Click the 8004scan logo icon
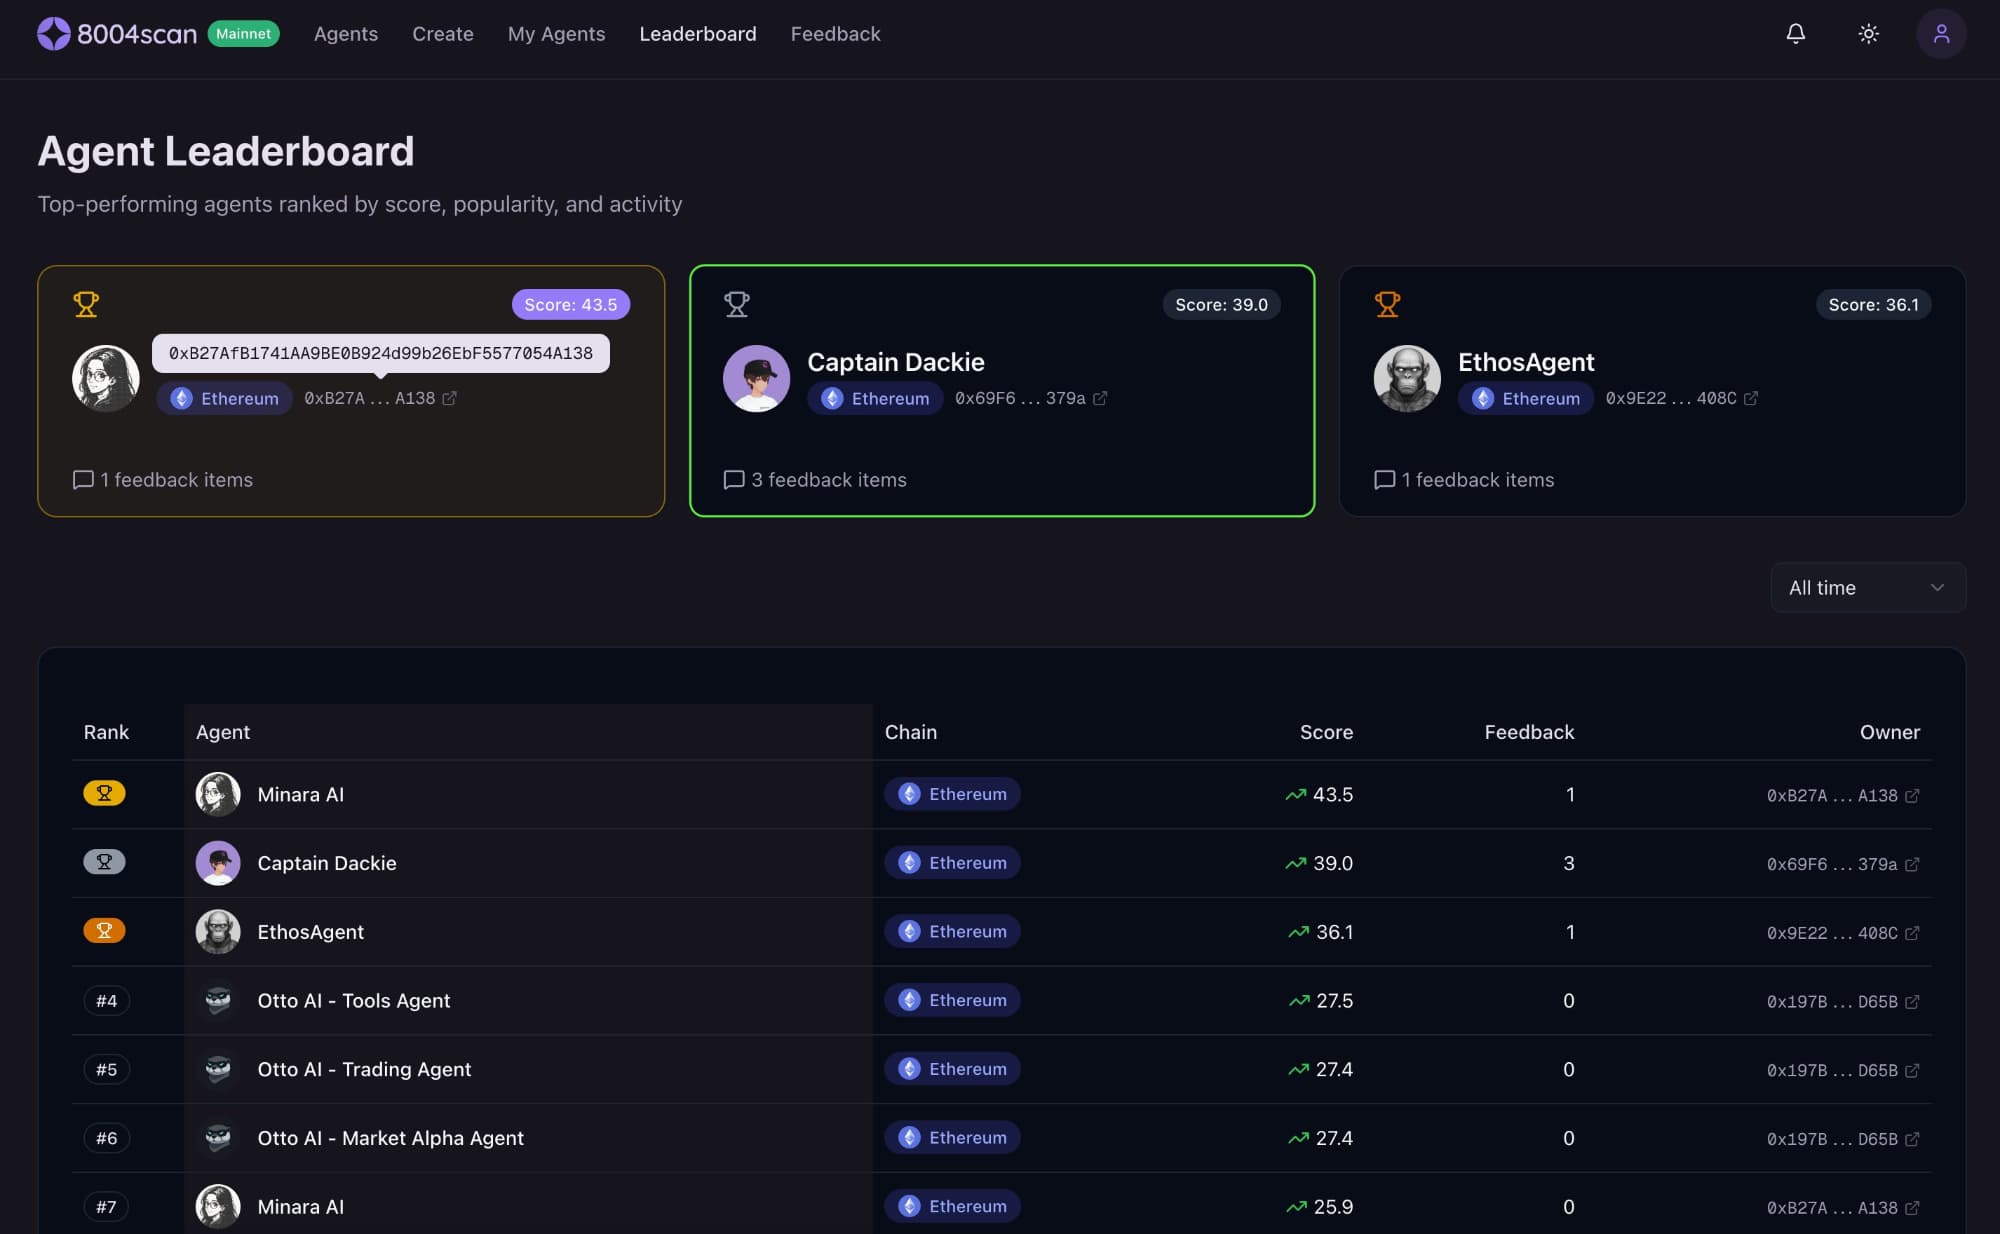Image resolution: width=2000 pixels, height=1234 pixels. [54, 34]
